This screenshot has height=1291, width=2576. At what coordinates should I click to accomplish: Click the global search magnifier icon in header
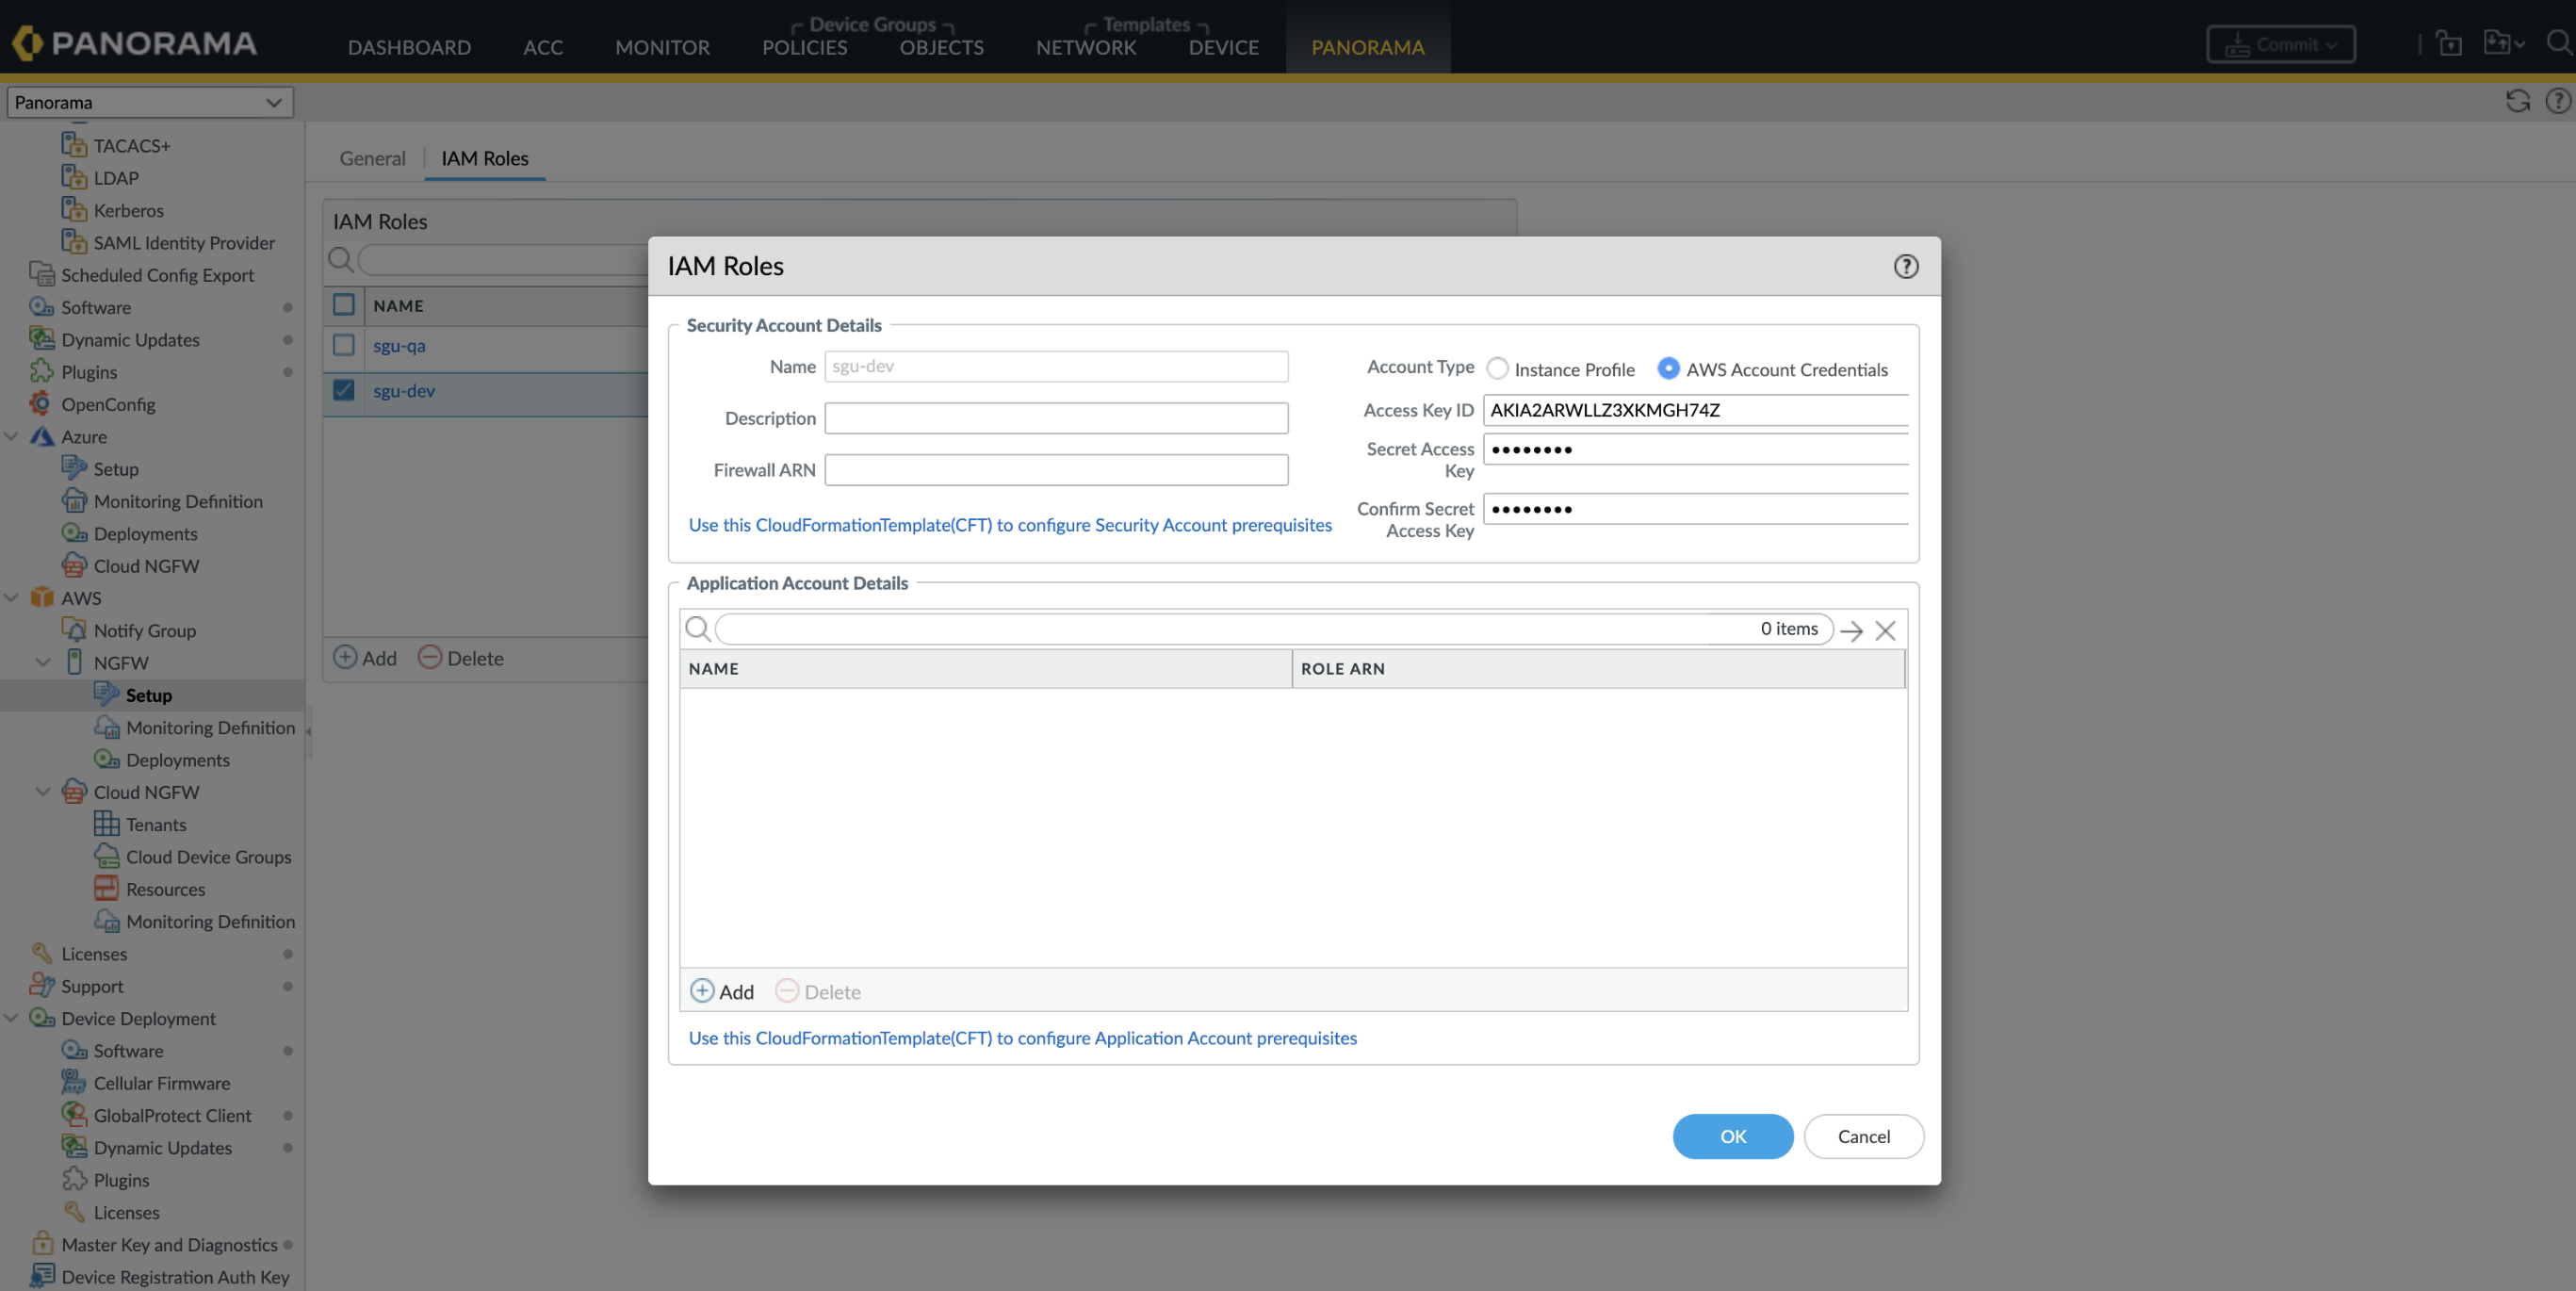[x=2558, y=43]
